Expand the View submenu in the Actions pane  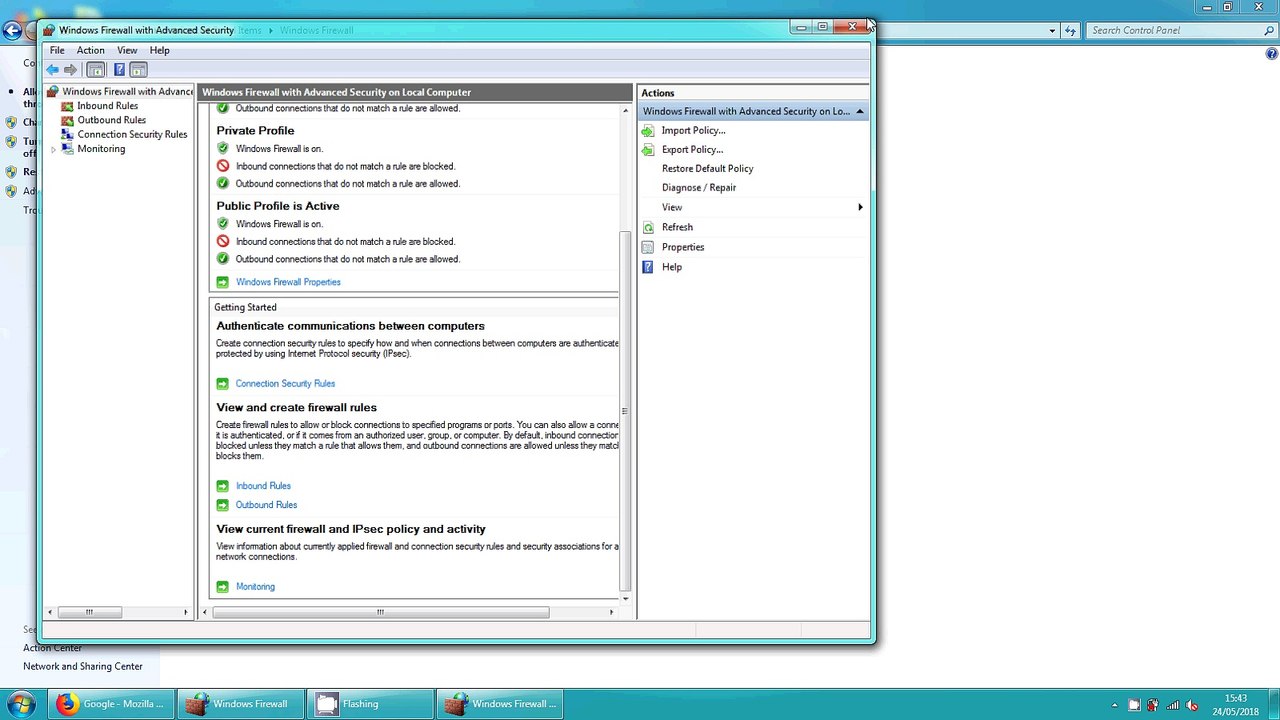click(753, 208)
